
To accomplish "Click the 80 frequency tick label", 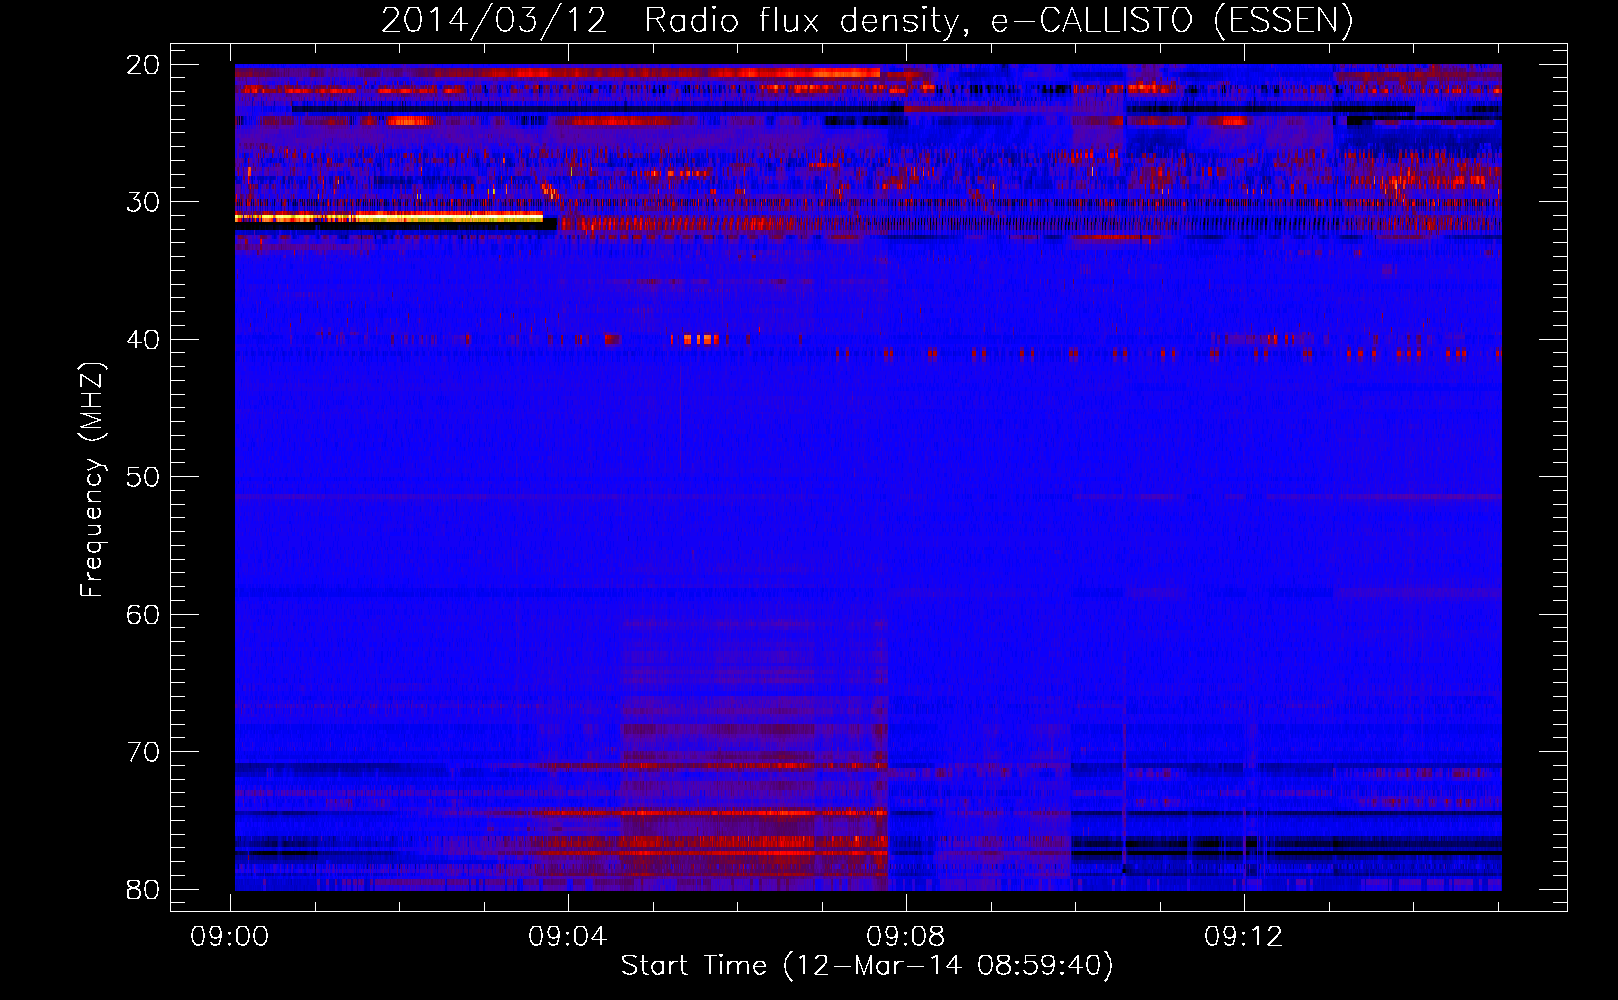I will click(x=144, y=890).
